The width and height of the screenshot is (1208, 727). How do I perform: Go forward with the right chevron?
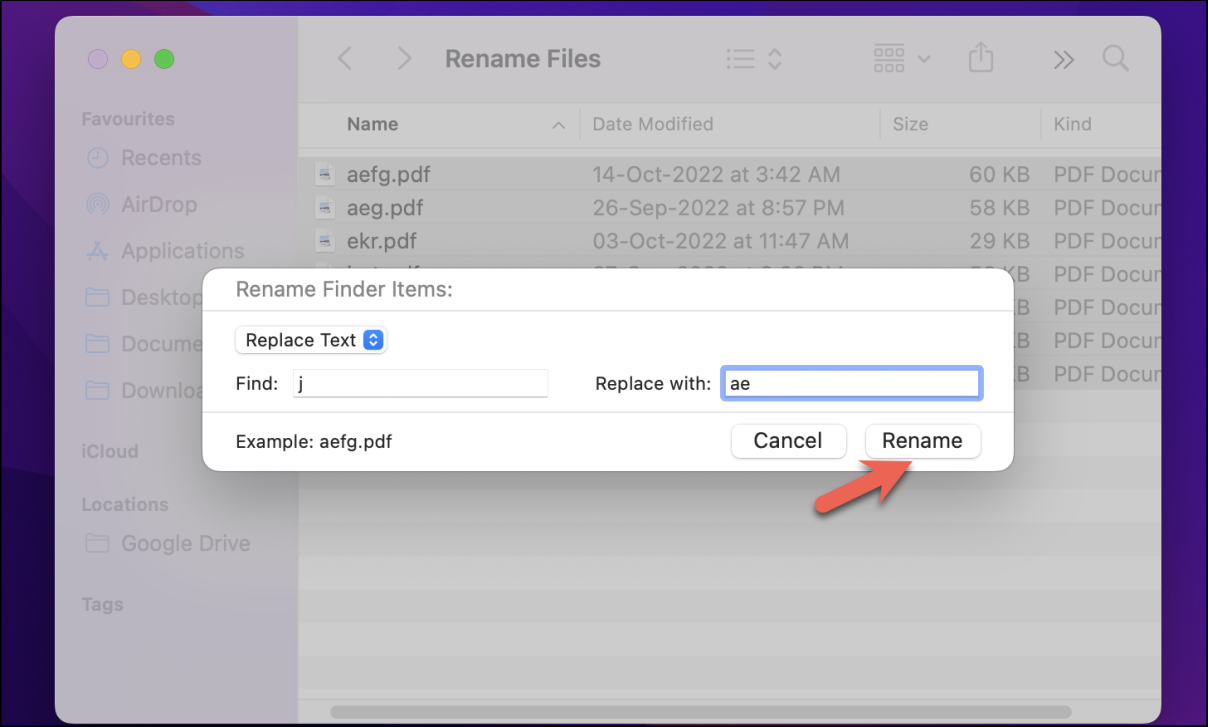coord(404,59)
